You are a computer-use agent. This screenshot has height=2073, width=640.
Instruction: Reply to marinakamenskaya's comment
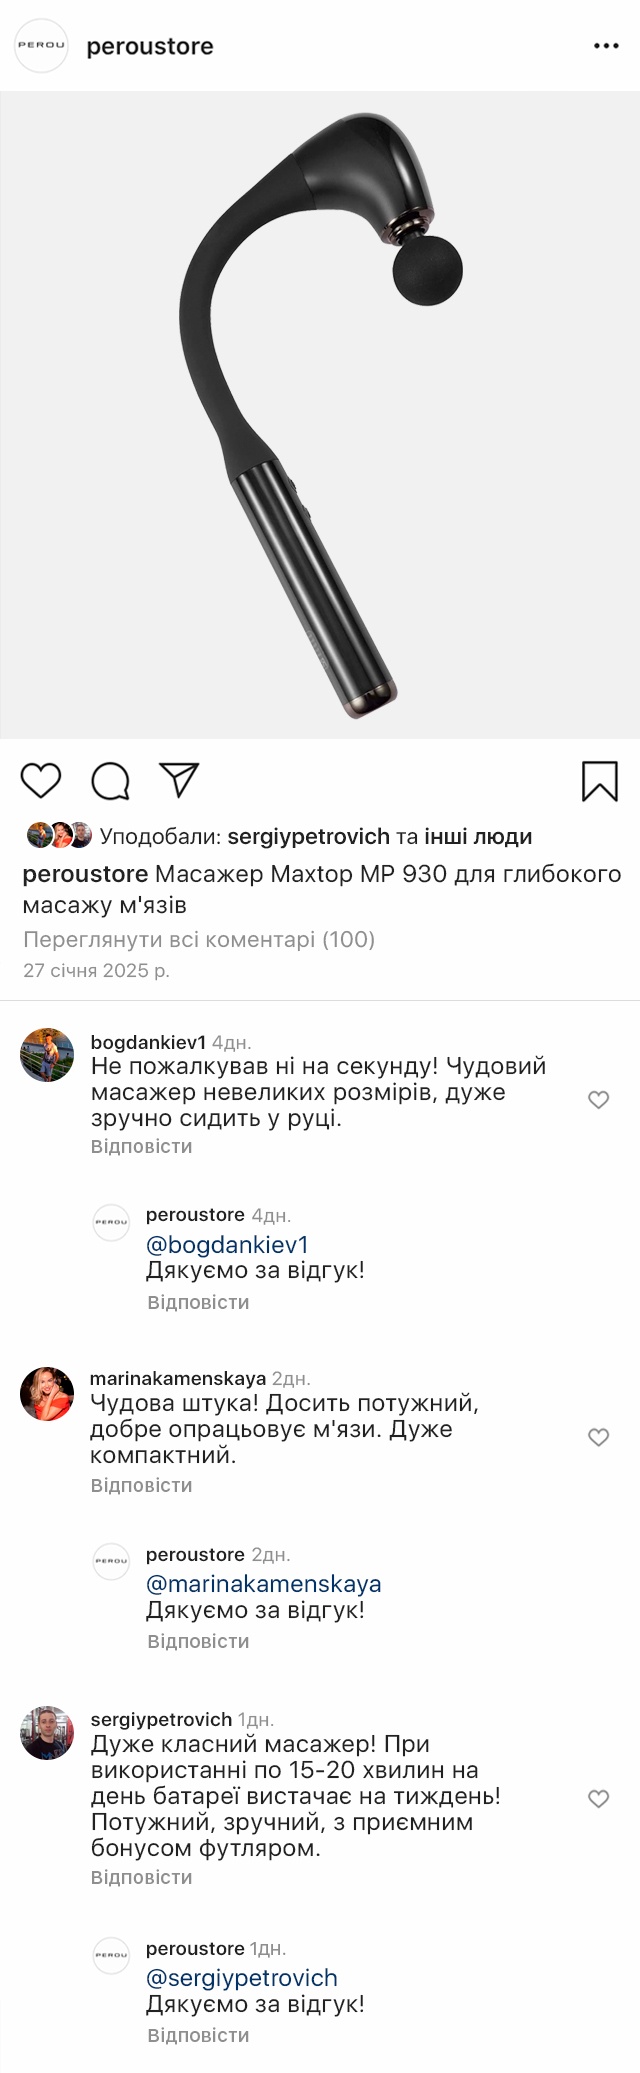point(141,1485)
